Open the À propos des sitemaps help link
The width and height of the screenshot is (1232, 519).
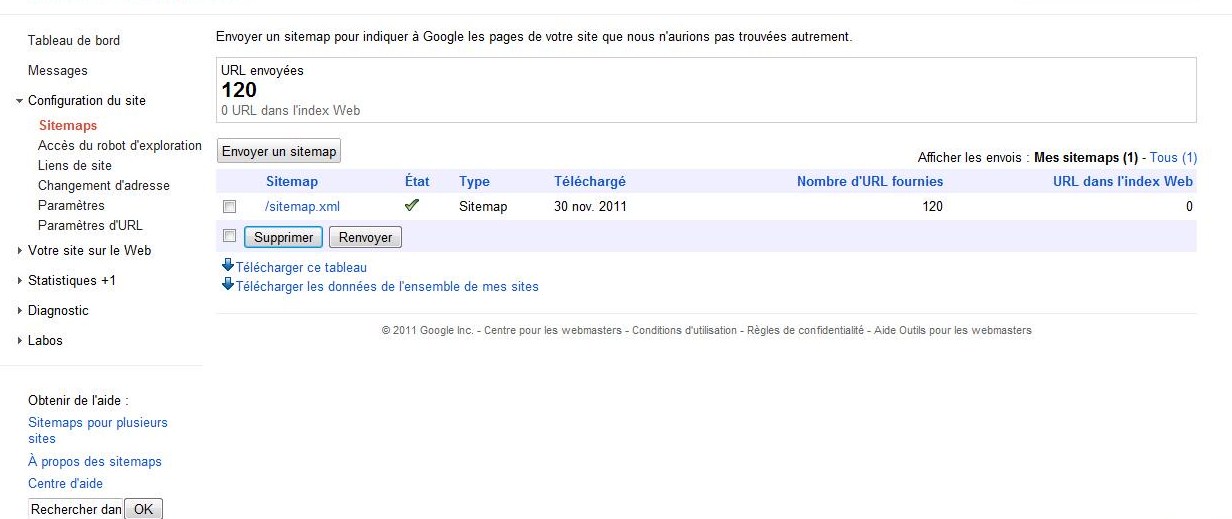[x=95, y=462]
